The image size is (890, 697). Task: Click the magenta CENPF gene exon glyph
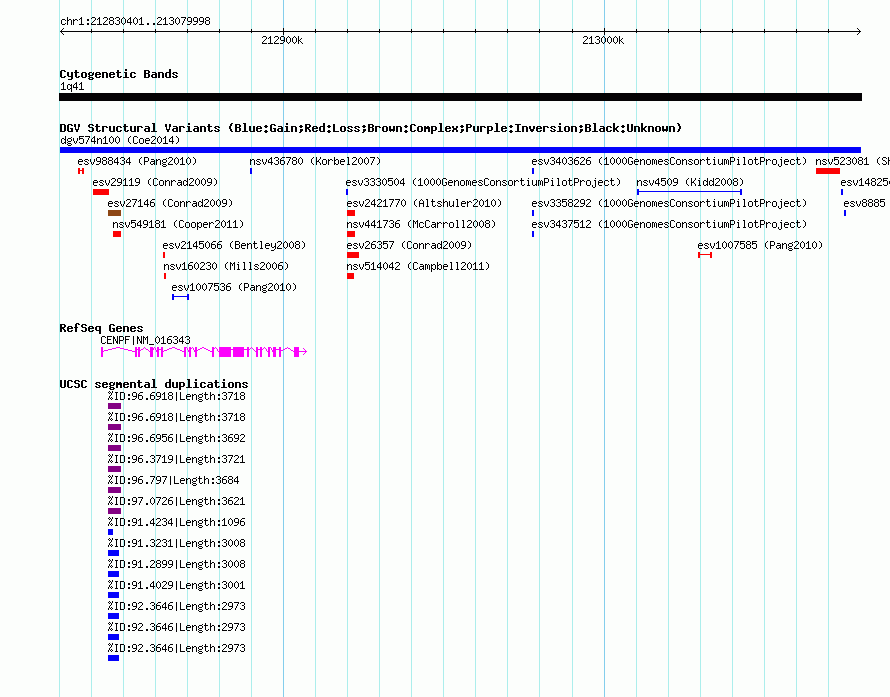(204, 352)
